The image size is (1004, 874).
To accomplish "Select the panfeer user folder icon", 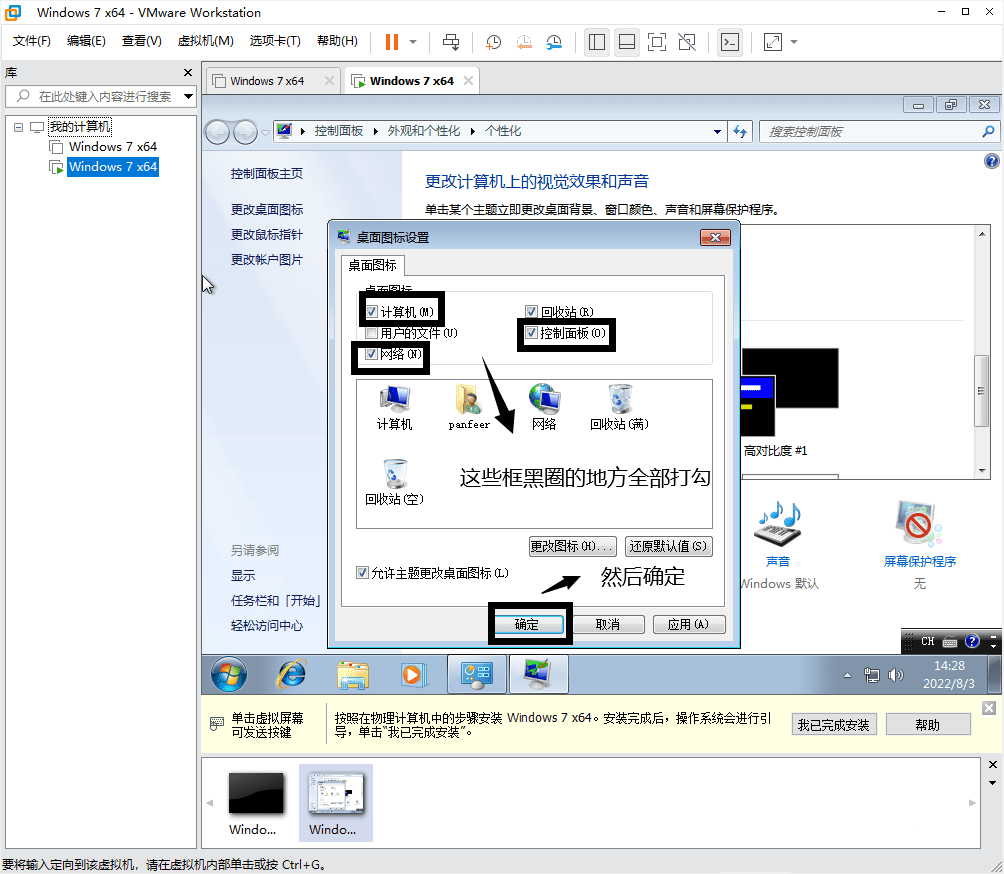I will pos(469,409).
